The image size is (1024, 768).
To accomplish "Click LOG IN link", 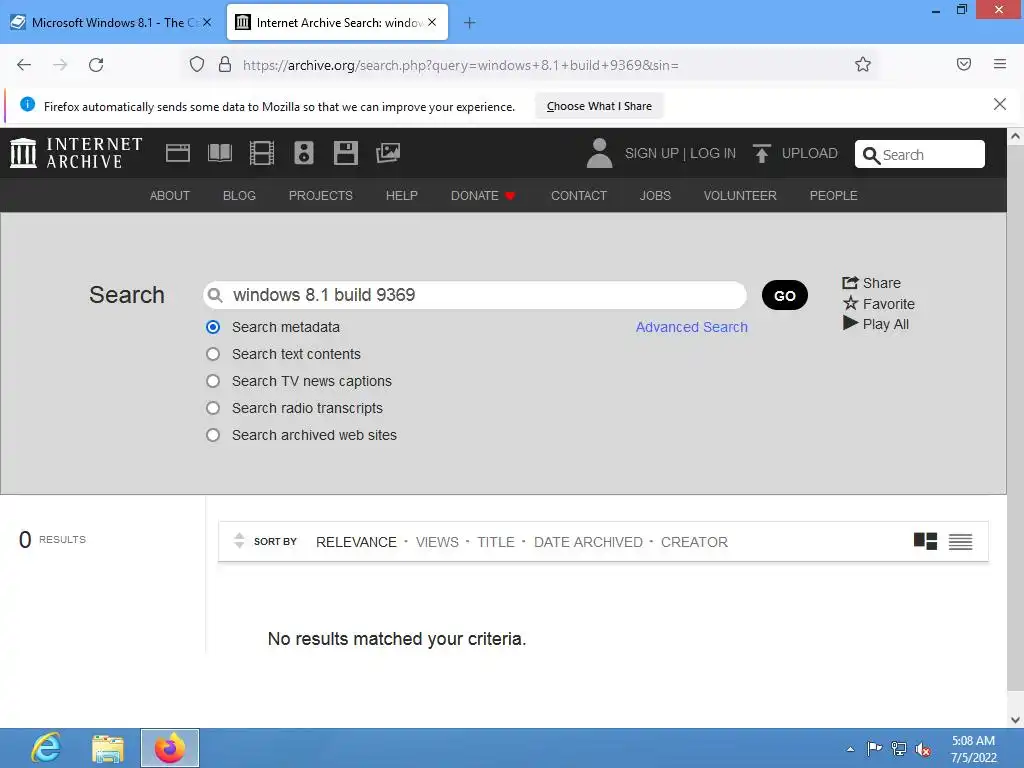I will click(x=712, y=153).
